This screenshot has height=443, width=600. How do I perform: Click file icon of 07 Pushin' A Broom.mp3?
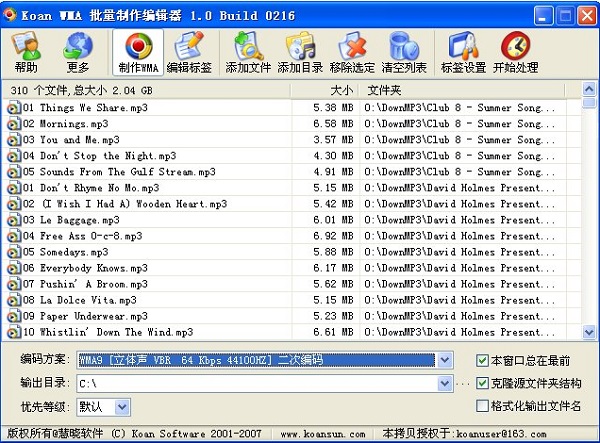coord(14,285)
